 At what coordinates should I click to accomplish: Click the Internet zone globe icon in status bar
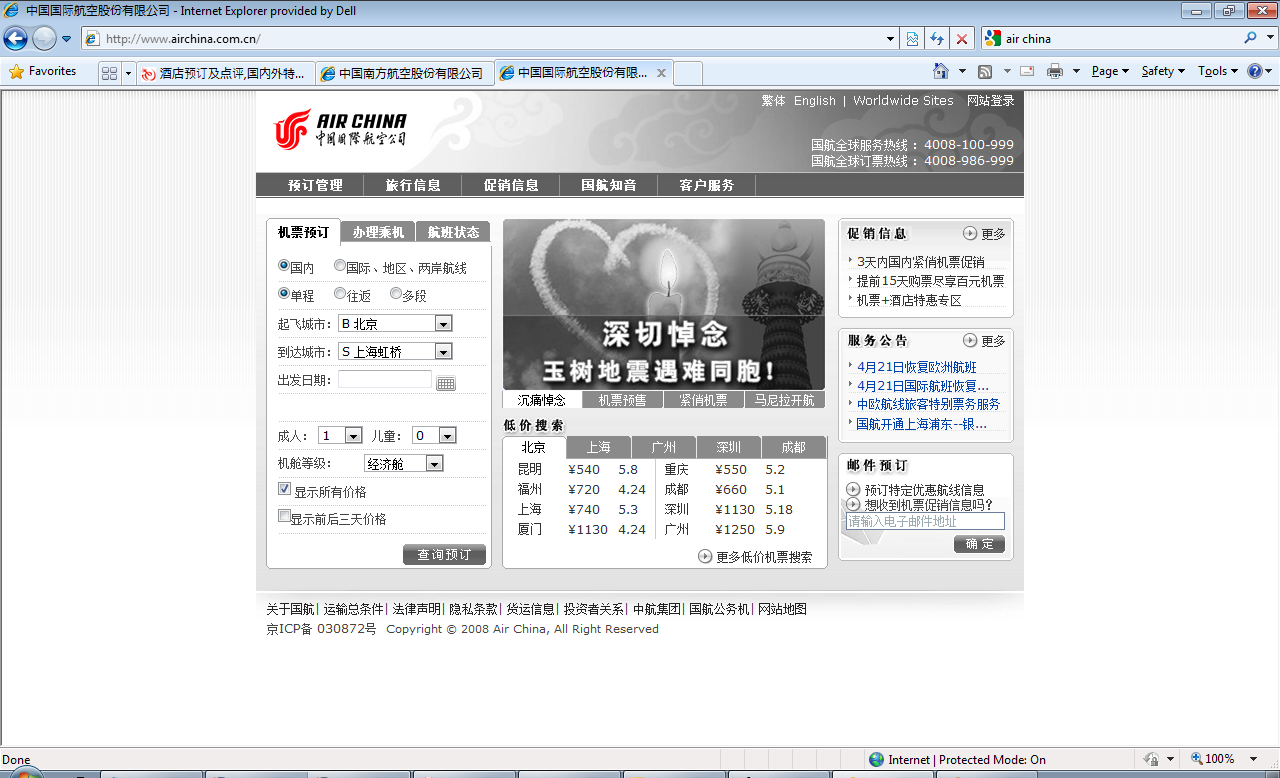click(x=877, y=760)
